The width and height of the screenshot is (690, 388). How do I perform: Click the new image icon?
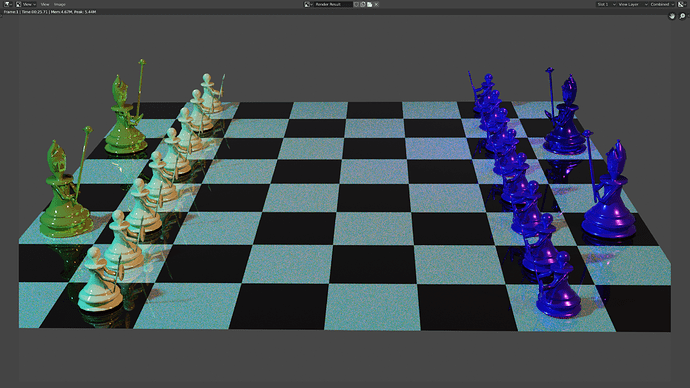click(x=363, y=4)
